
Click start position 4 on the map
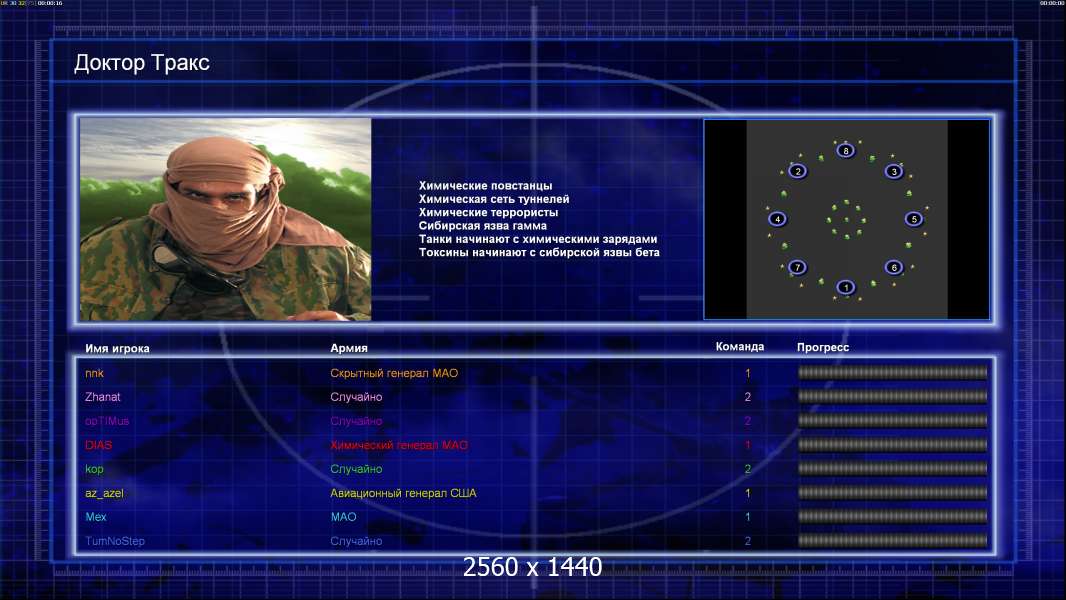[x=777, y=219]
